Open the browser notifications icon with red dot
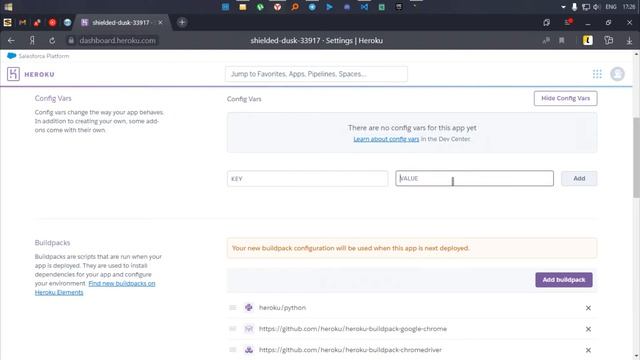Screen dimensions: 640x360 coord(568,22)
